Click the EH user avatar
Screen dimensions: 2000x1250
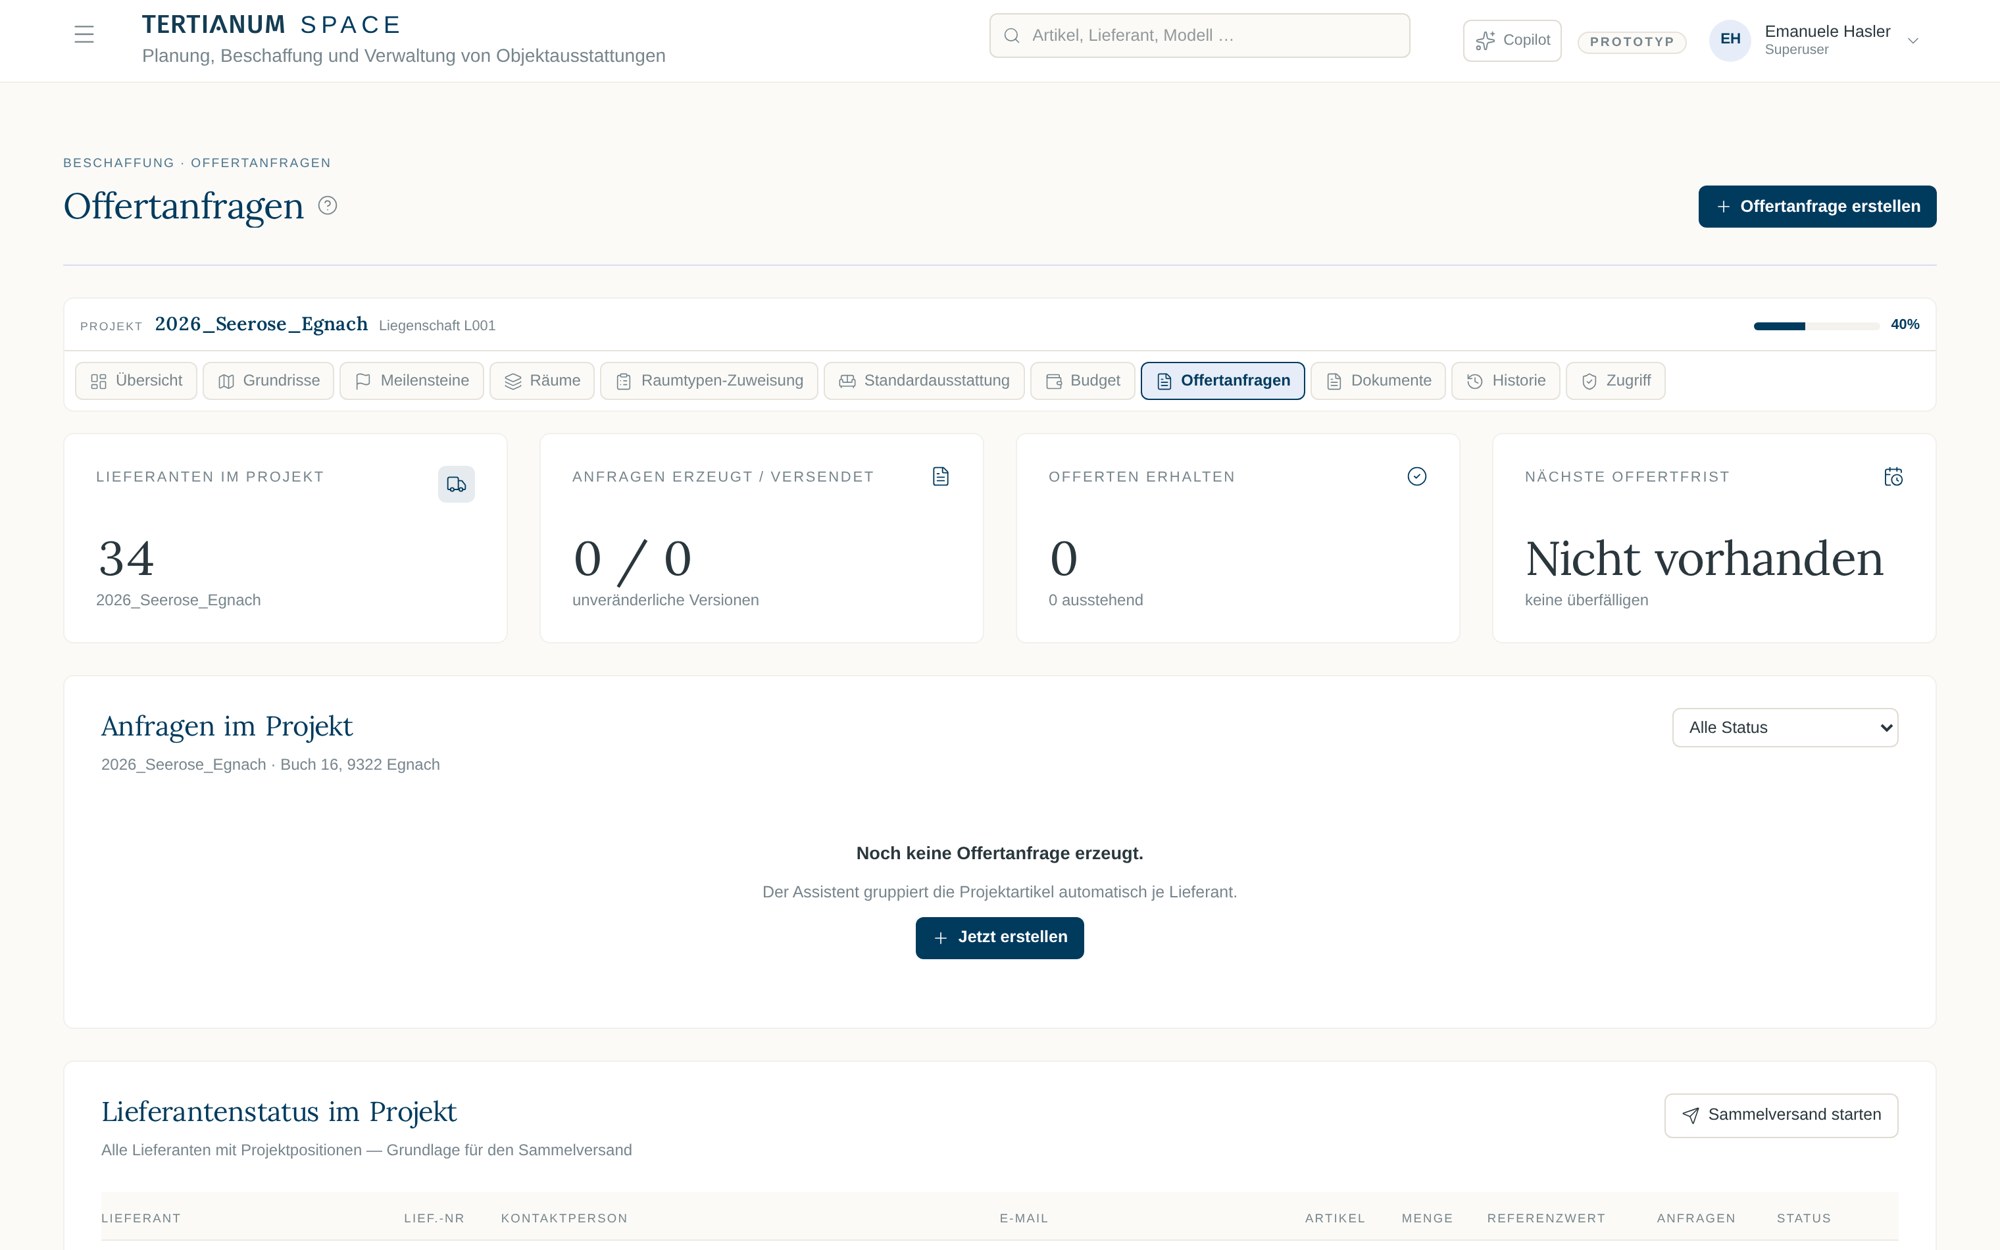pyautogui.click(x=1730, y=40)
